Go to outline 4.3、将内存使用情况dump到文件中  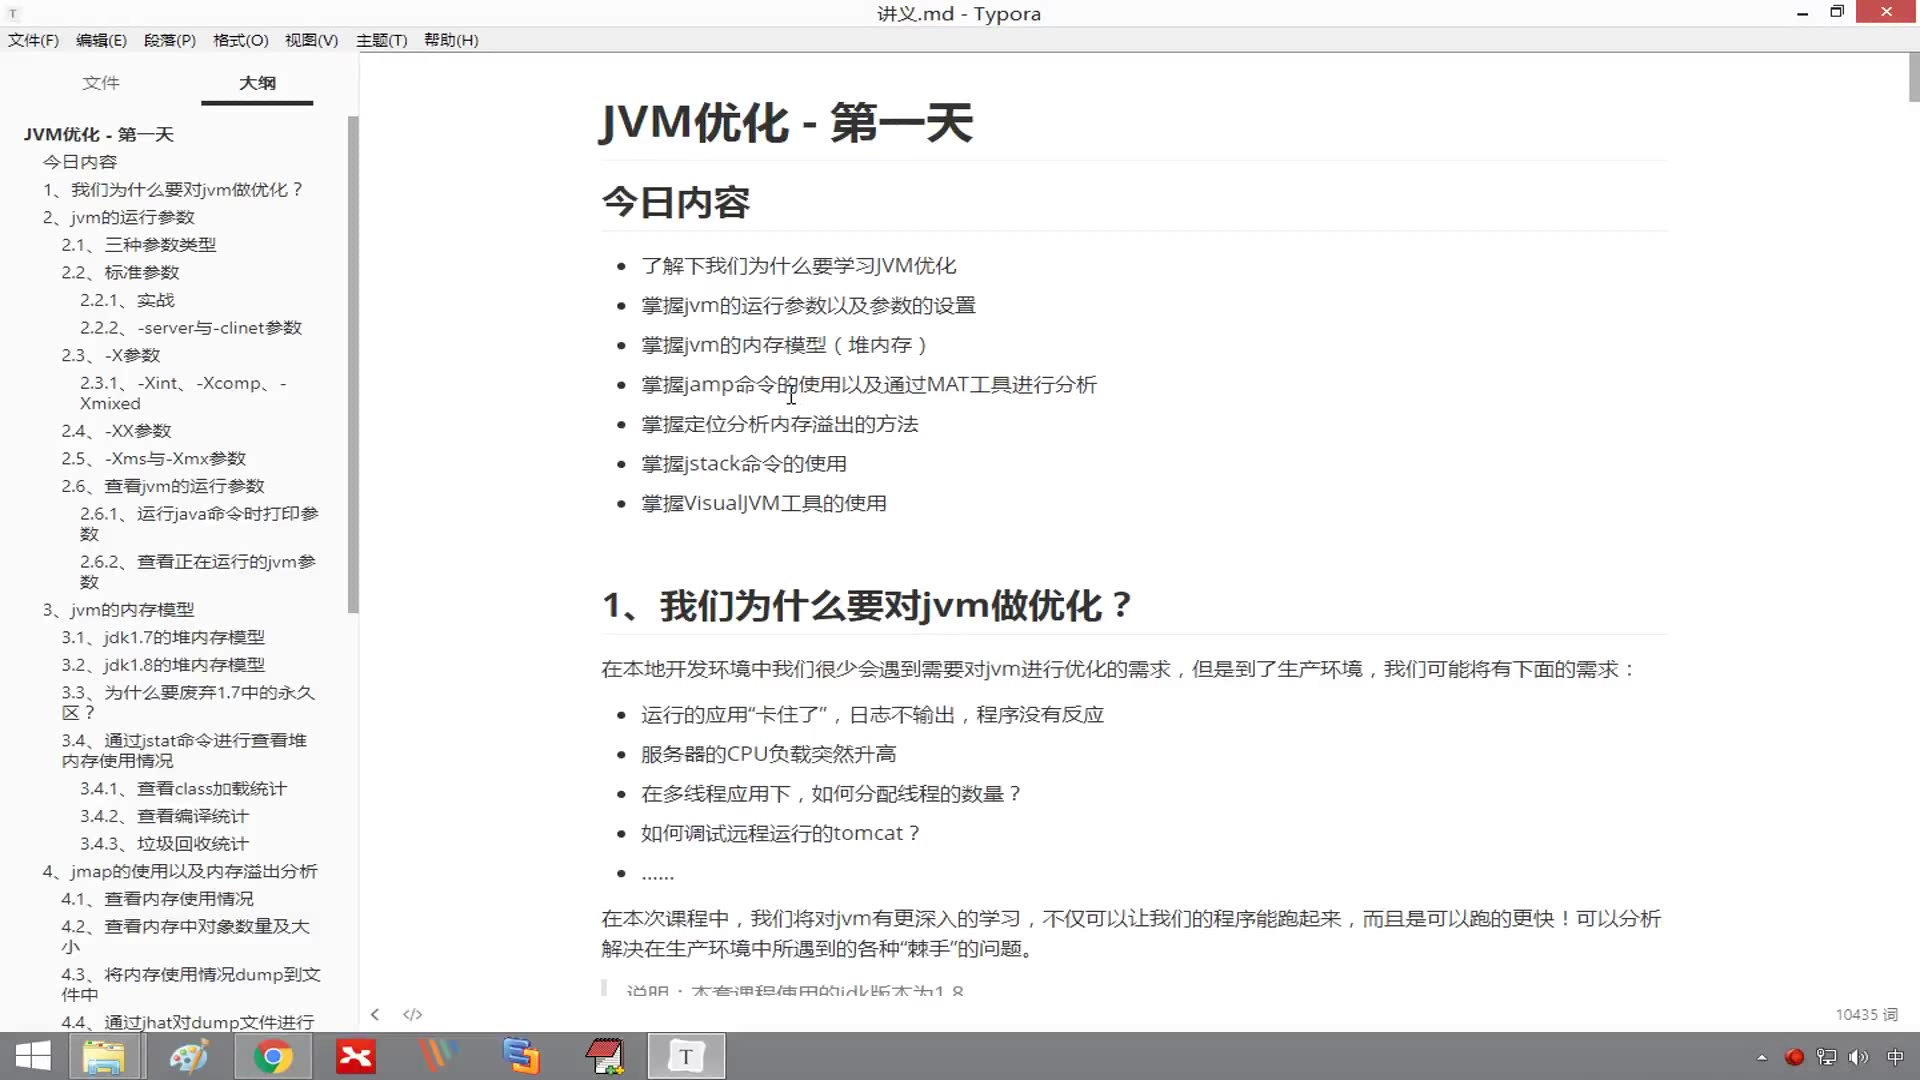point(190,985)
